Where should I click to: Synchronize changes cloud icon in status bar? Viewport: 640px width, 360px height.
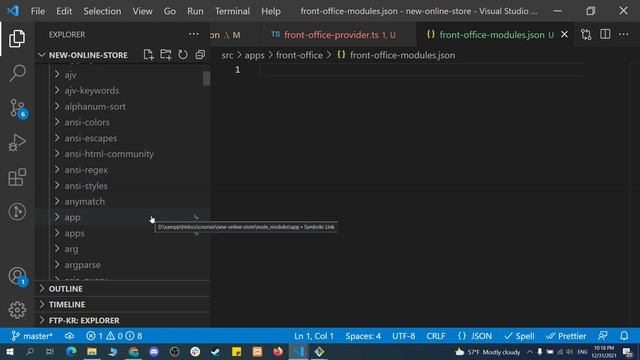tap(69, 336)
